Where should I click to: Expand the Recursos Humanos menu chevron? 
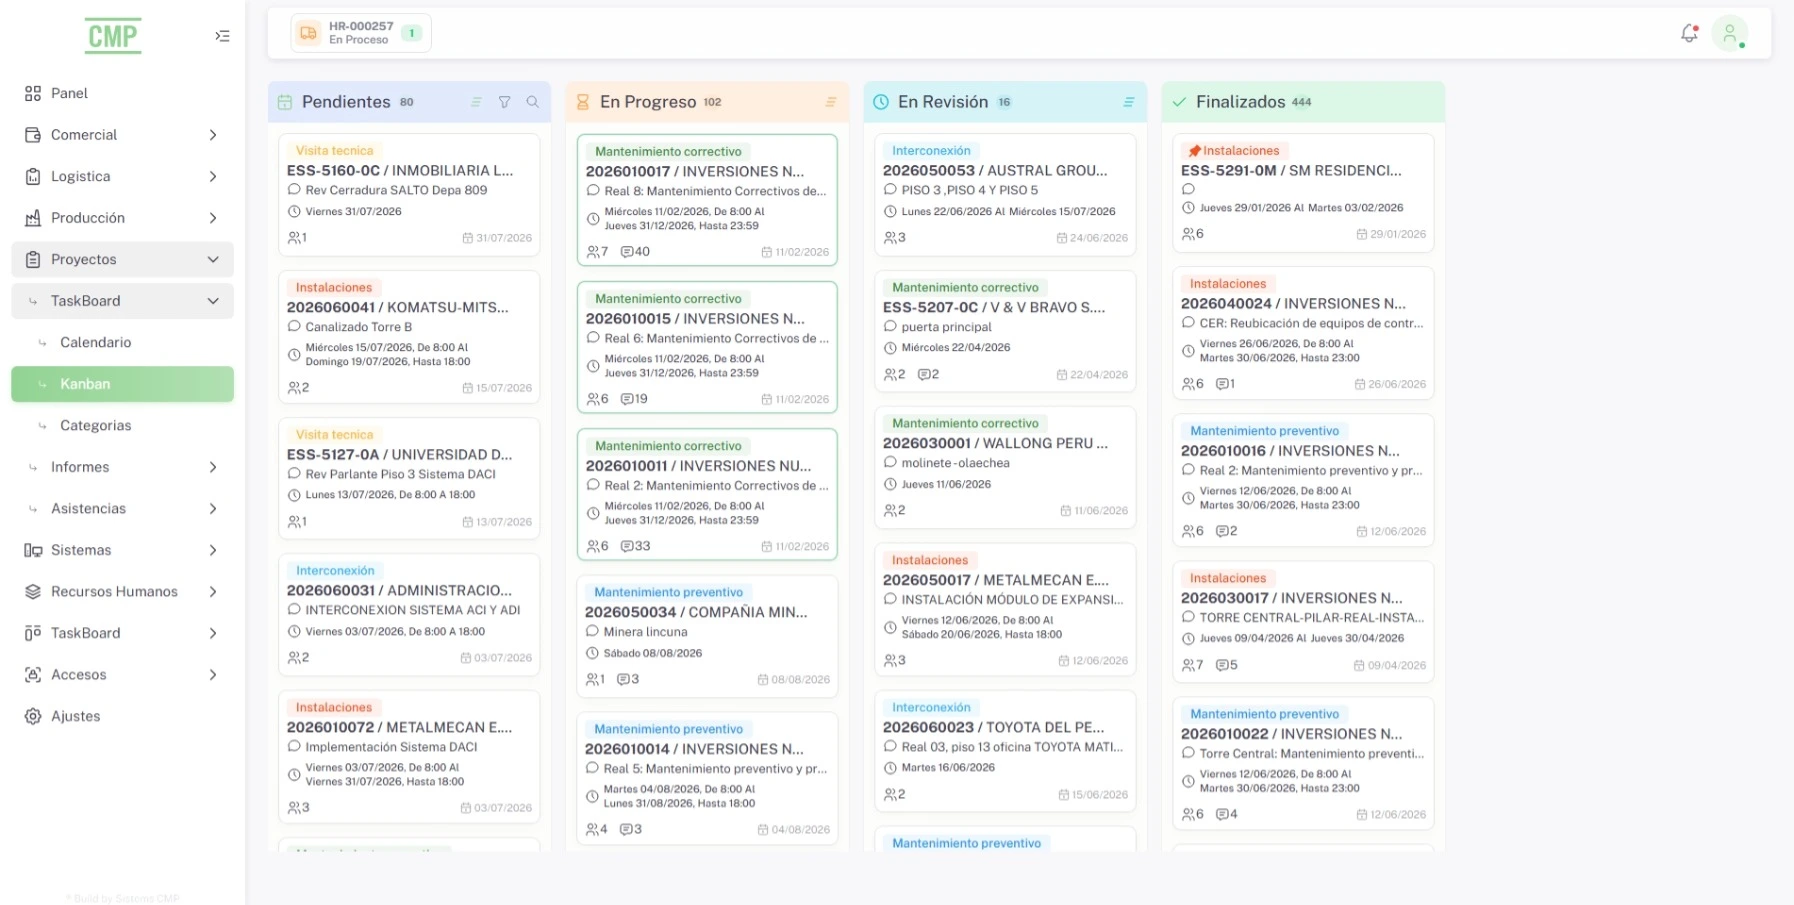click(x=213, y=592)
